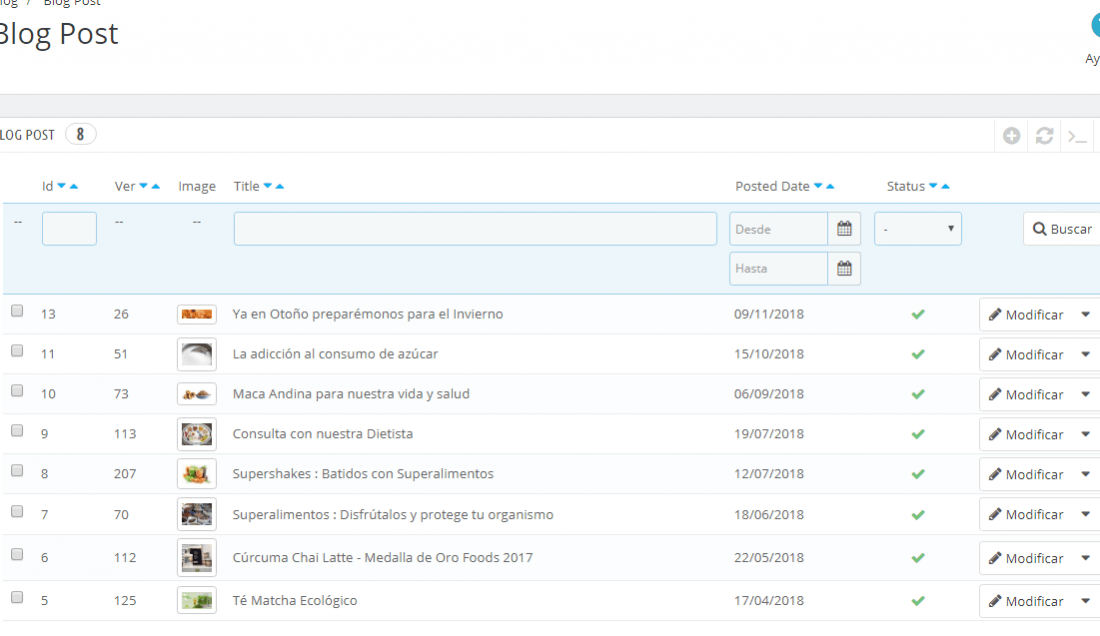Expand Modificar options for post 11
Image resolution: width=1100 pixels, height=636 pixels.
1085,354
